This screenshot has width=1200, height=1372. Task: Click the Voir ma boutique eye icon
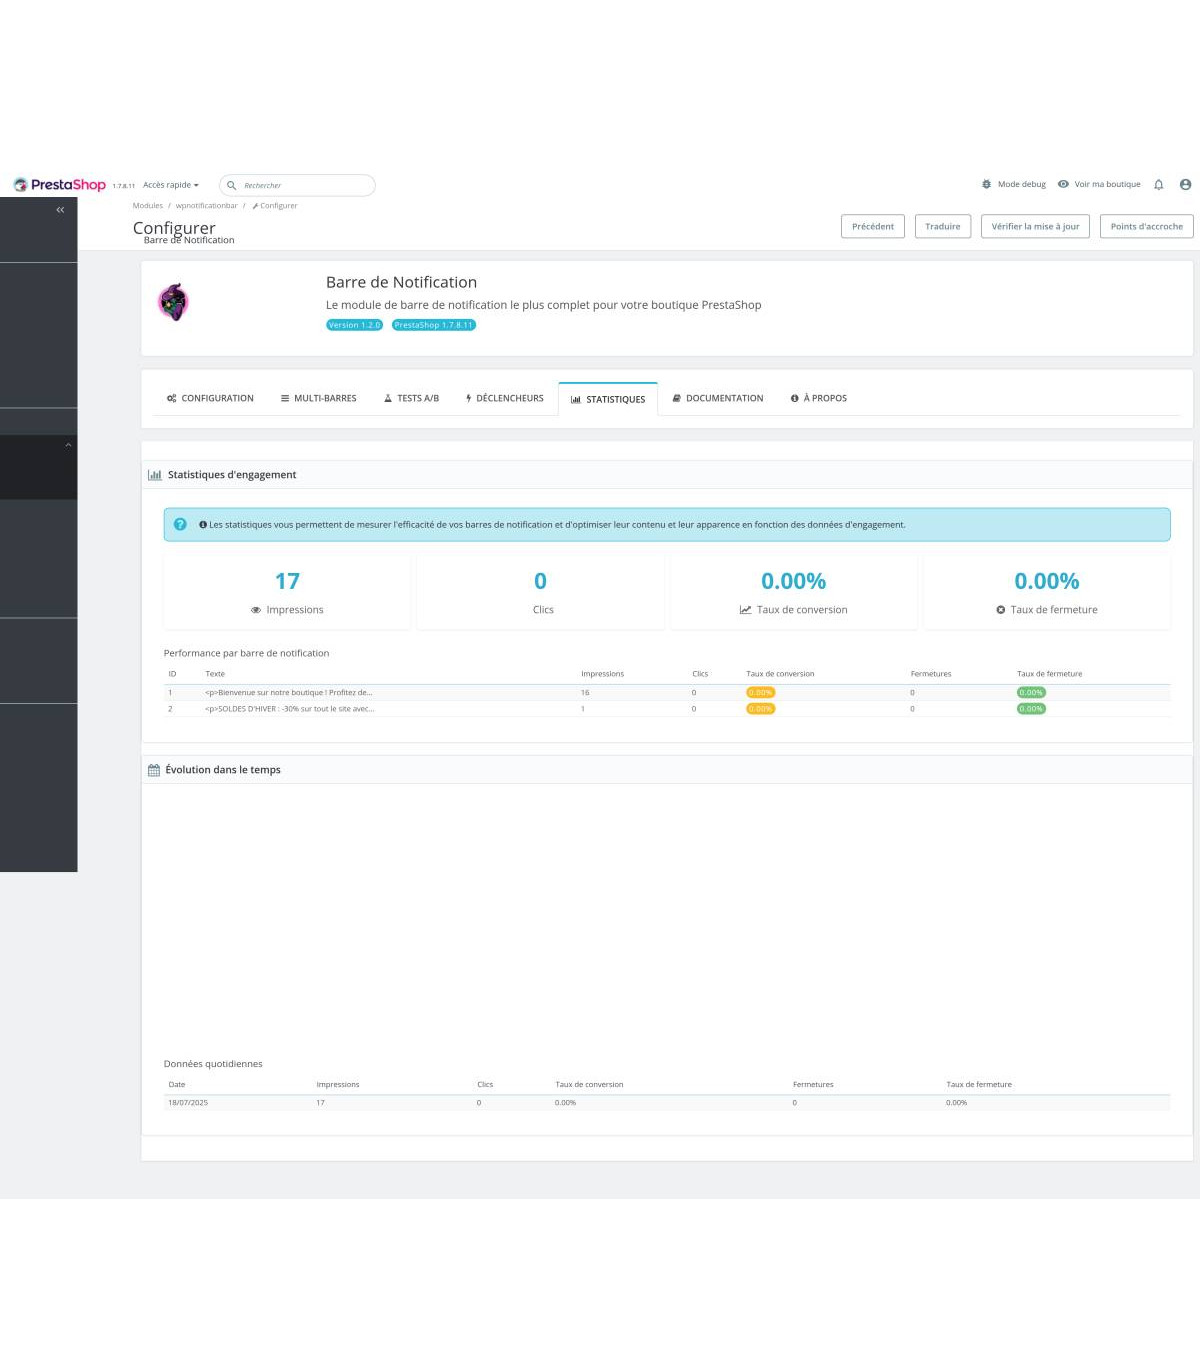1063,185
